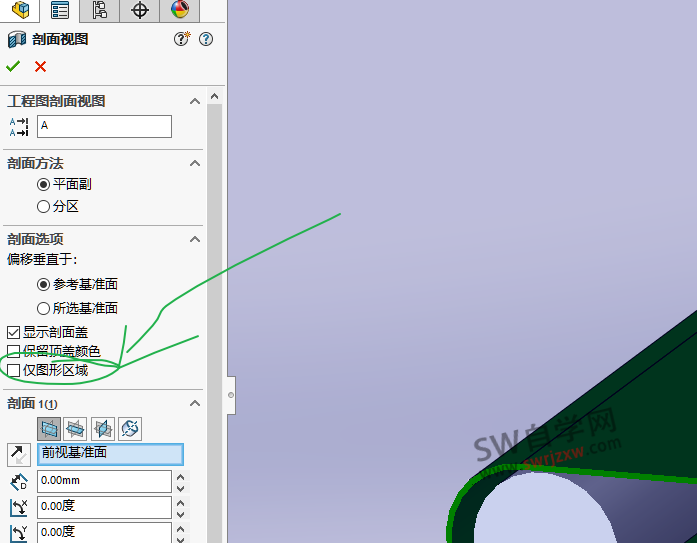
Task: Increase the Y rotation spinner up
Action: 180,529
